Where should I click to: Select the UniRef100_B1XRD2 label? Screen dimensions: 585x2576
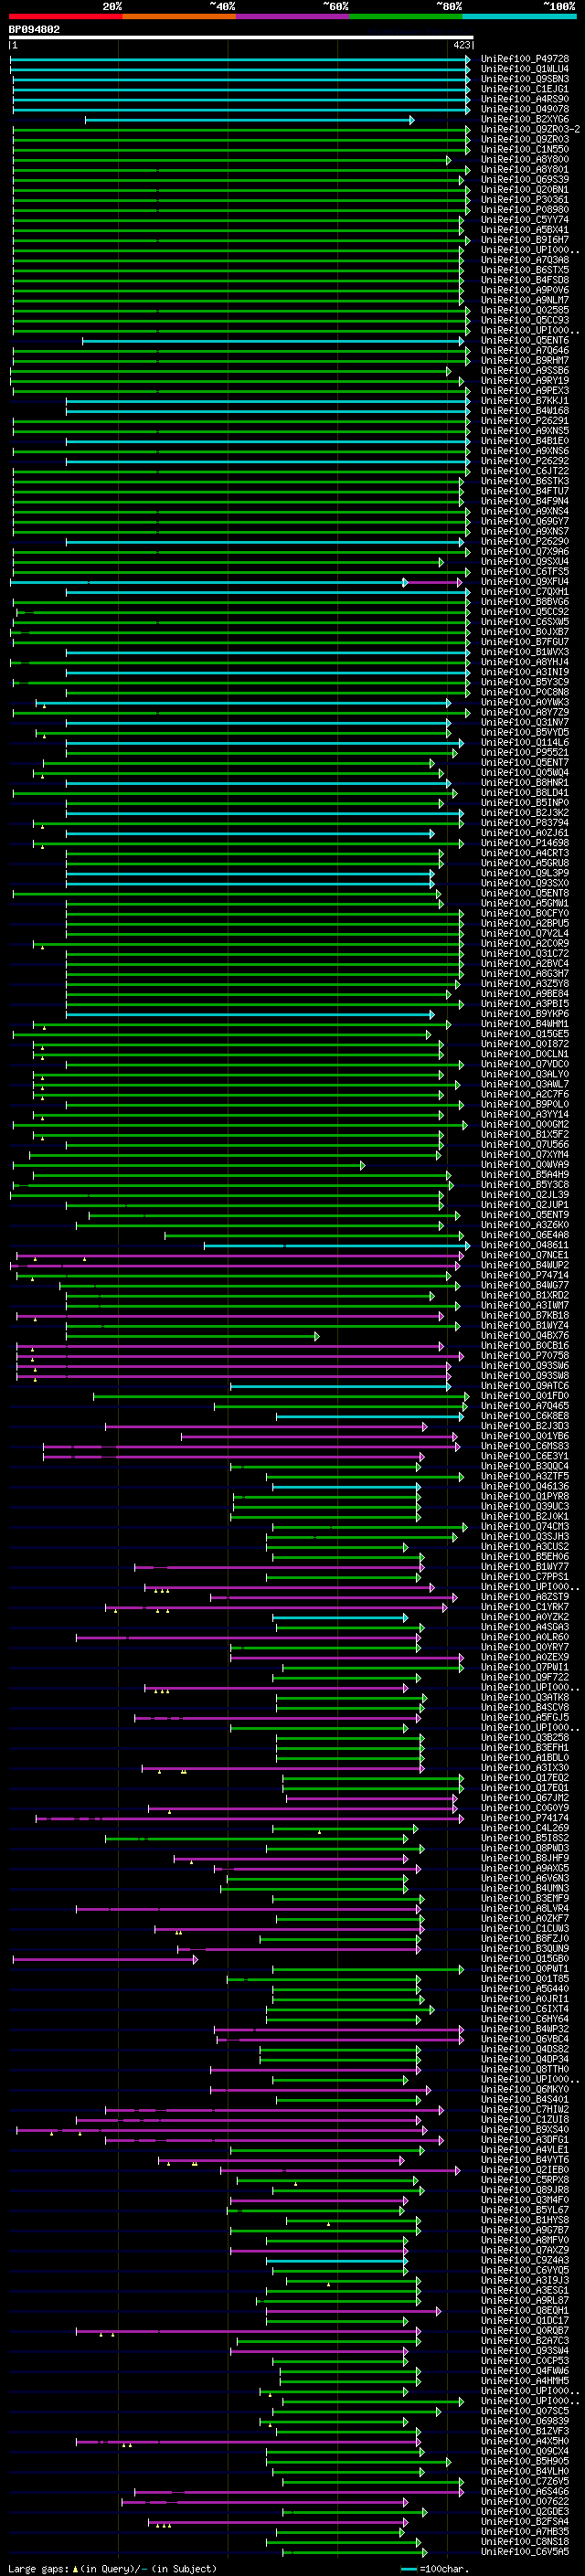pyautogui.click(x=525, y=1295)
